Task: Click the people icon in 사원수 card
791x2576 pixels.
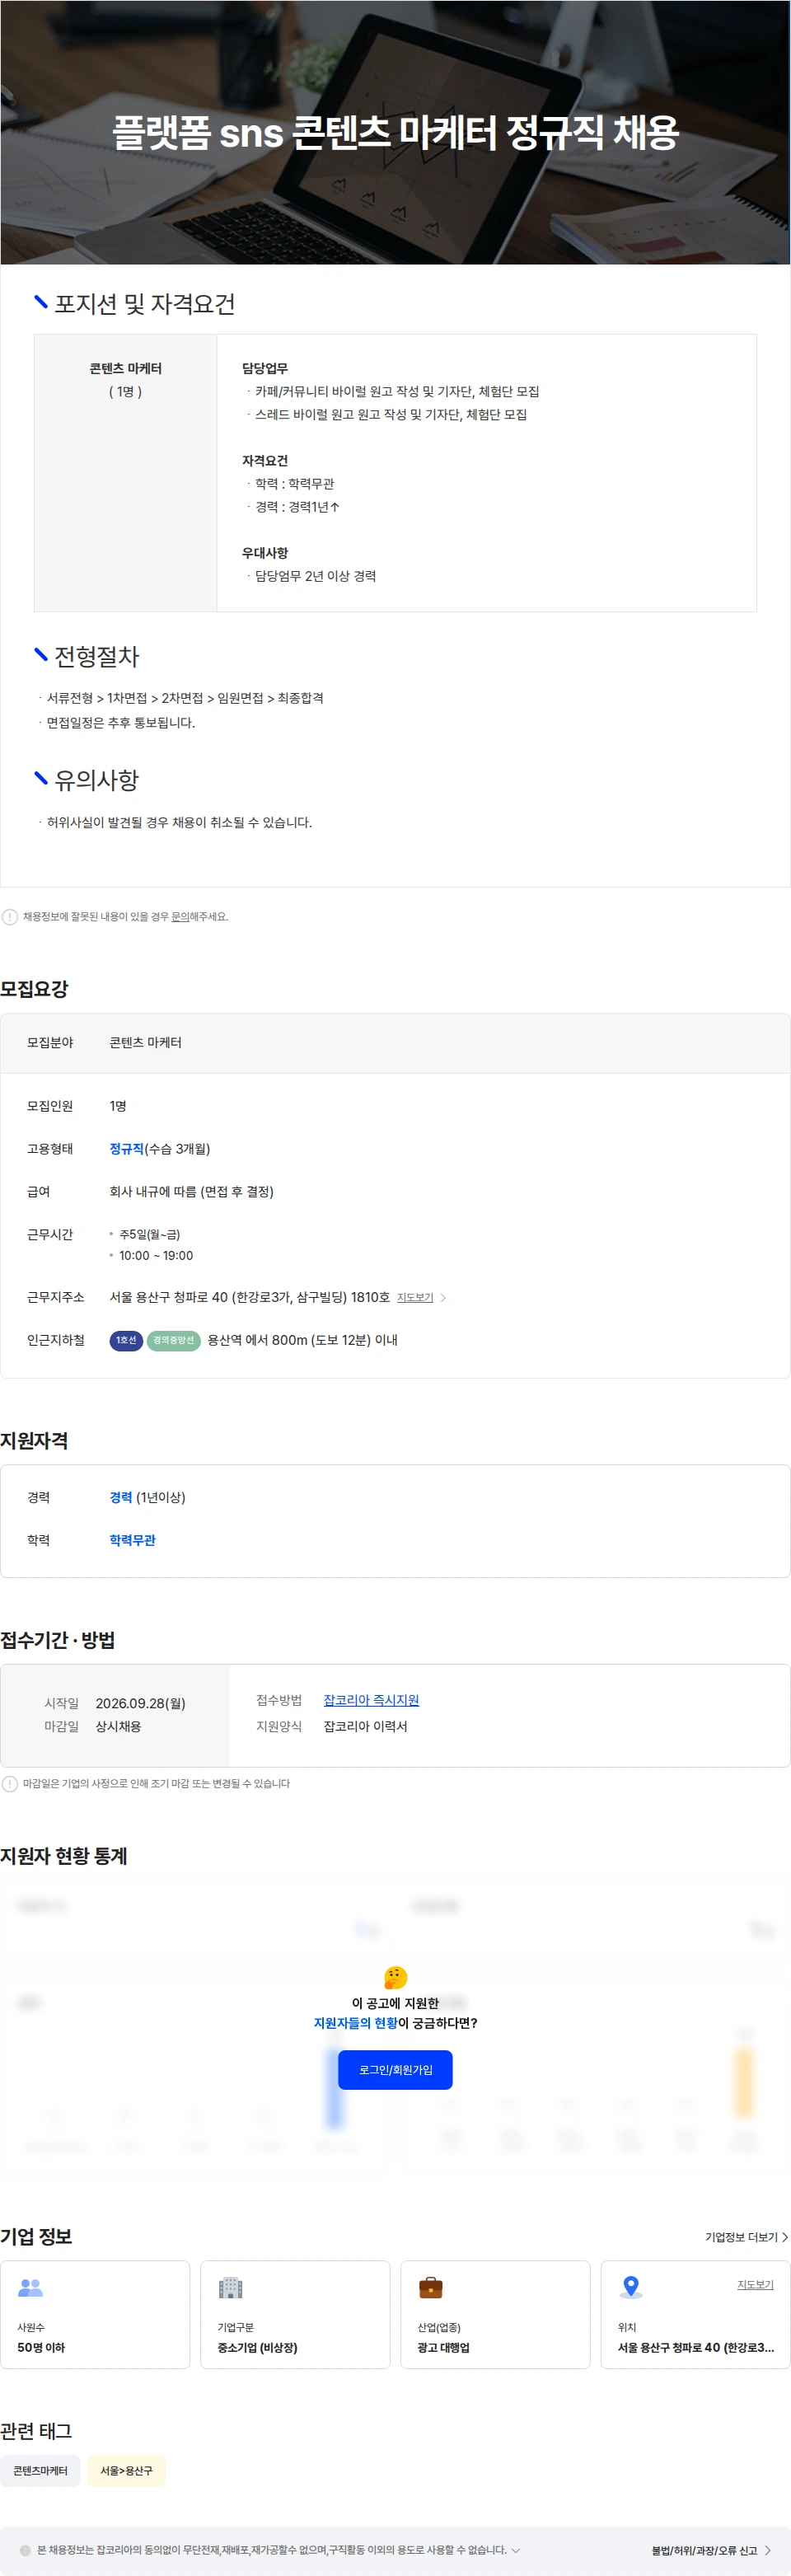Action: point(31,2287)
